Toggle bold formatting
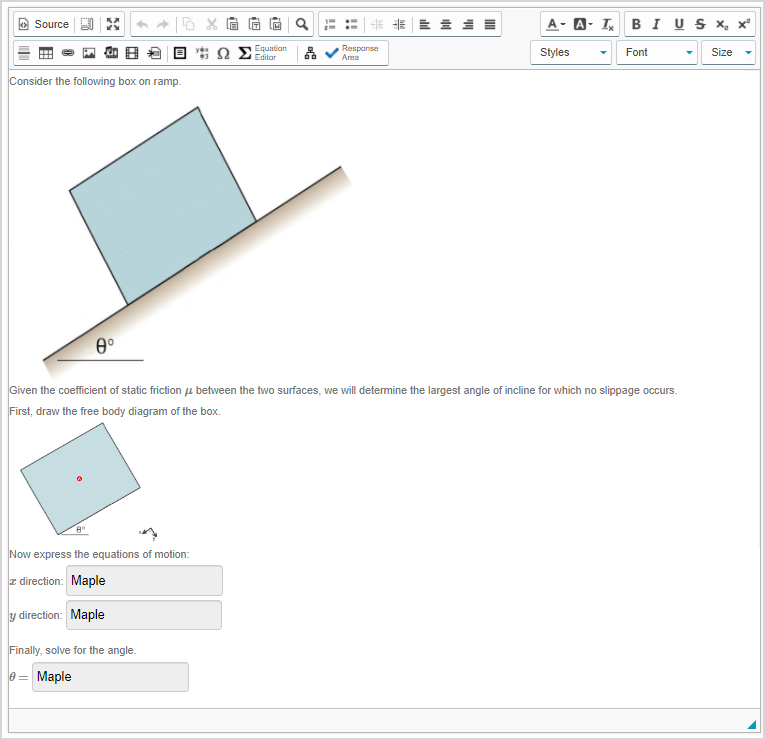Screen dimensions: 765x740 point(636,24)
